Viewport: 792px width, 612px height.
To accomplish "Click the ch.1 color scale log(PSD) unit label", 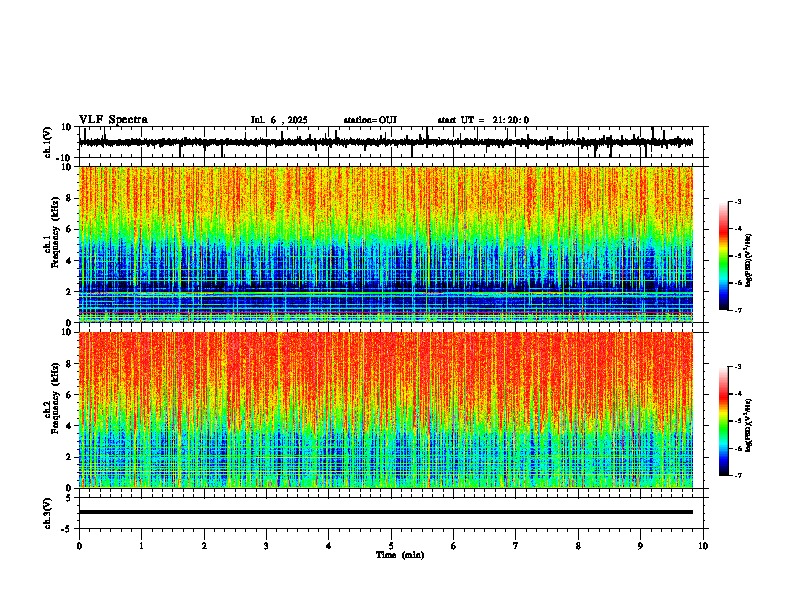I will 749,261.
